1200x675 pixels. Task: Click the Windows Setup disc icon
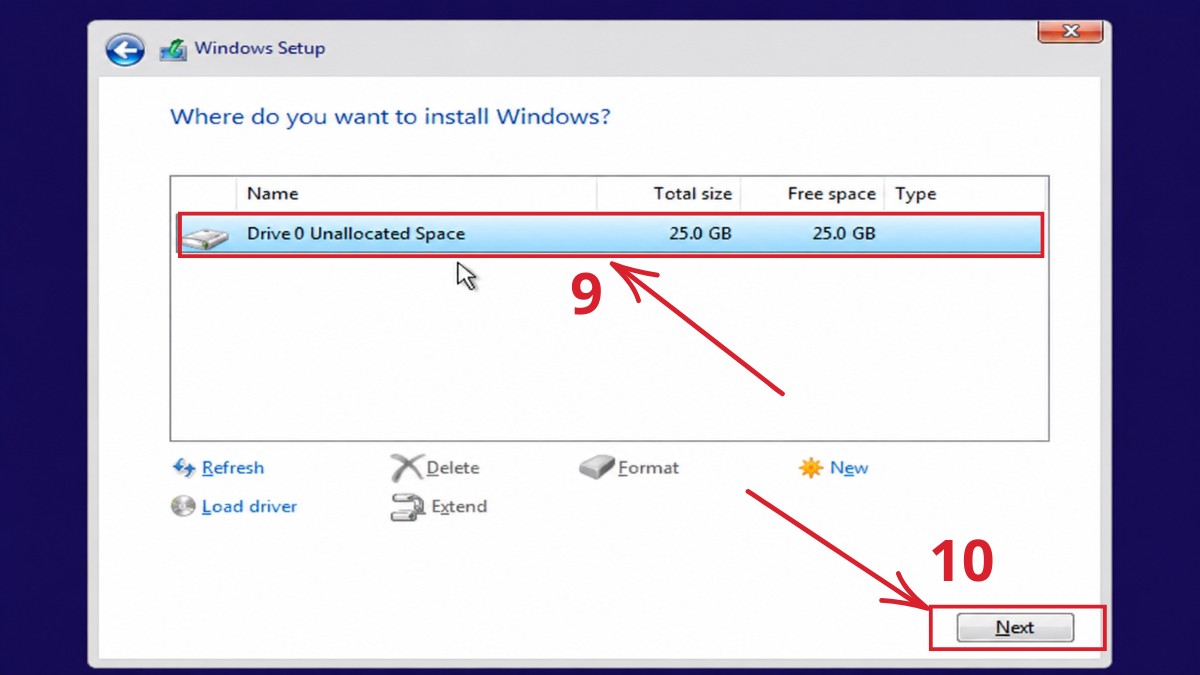point(173,49)
